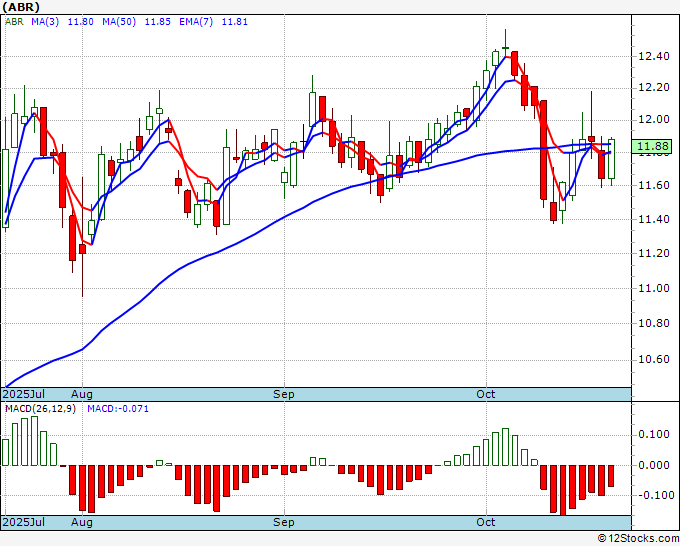
Task: Click the Sep label on price chart axis
Action: click(284, 394)
